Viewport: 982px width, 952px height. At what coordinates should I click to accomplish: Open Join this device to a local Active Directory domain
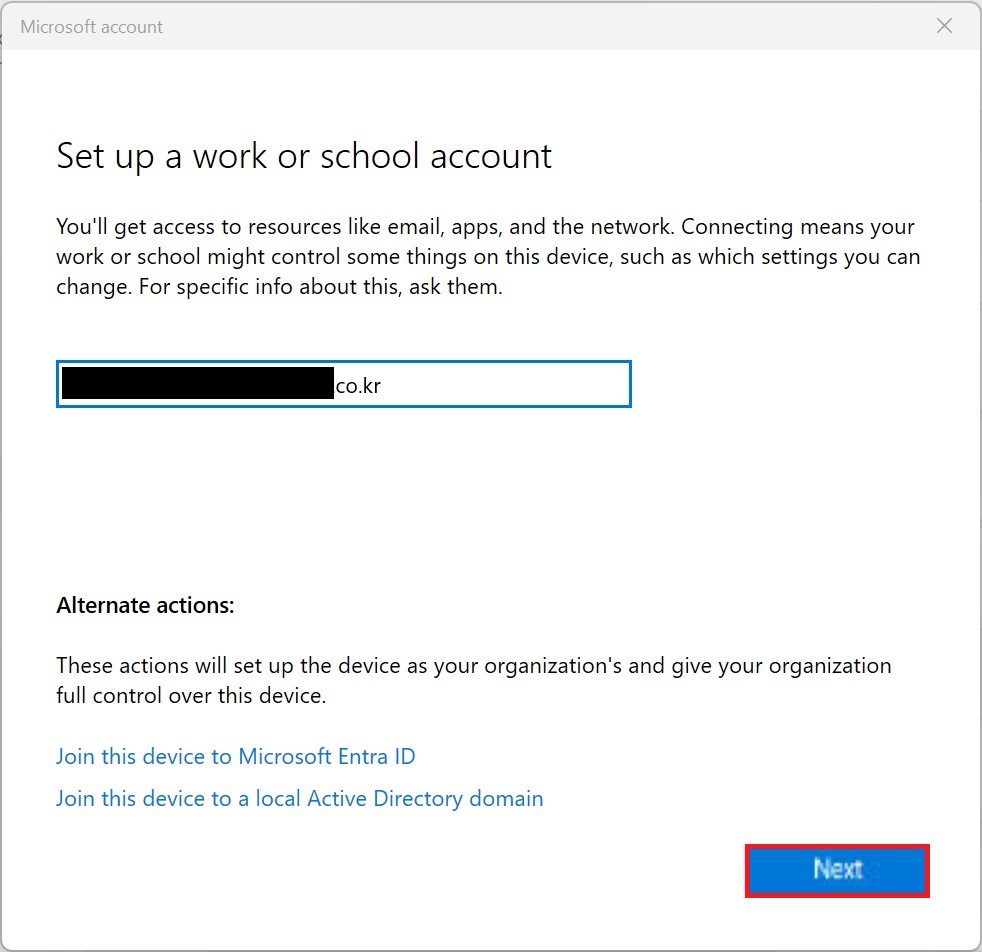[299, 798]
